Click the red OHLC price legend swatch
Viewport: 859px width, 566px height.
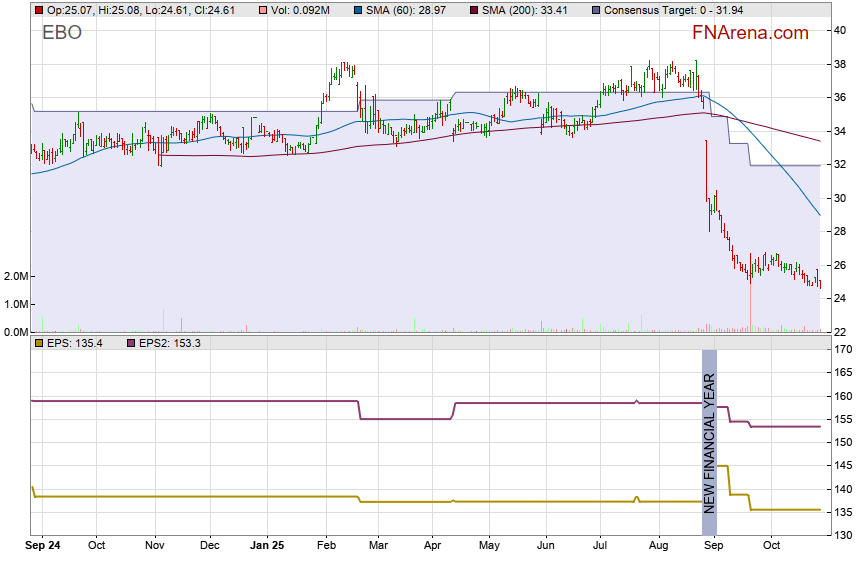pyautogui.click(x=38, y=10)
